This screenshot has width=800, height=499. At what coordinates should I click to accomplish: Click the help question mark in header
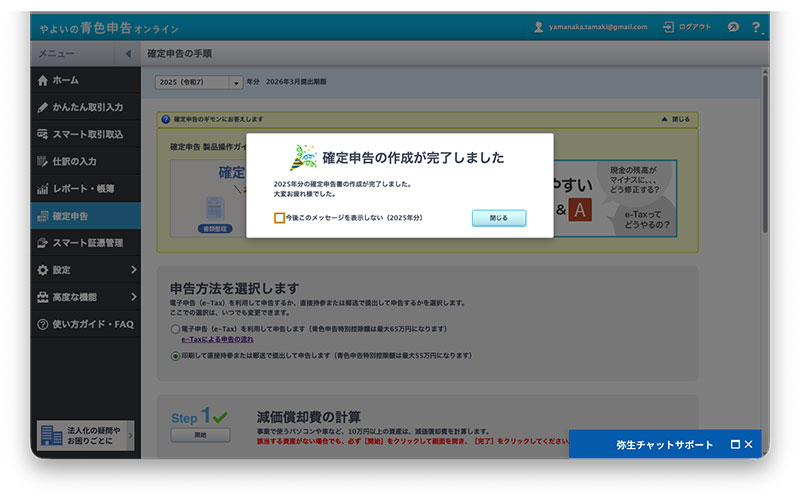(755, 27)
